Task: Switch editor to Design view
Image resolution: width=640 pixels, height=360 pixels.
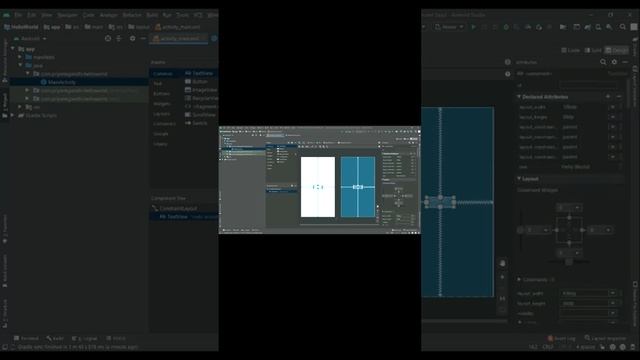Action: pos(617,50)
